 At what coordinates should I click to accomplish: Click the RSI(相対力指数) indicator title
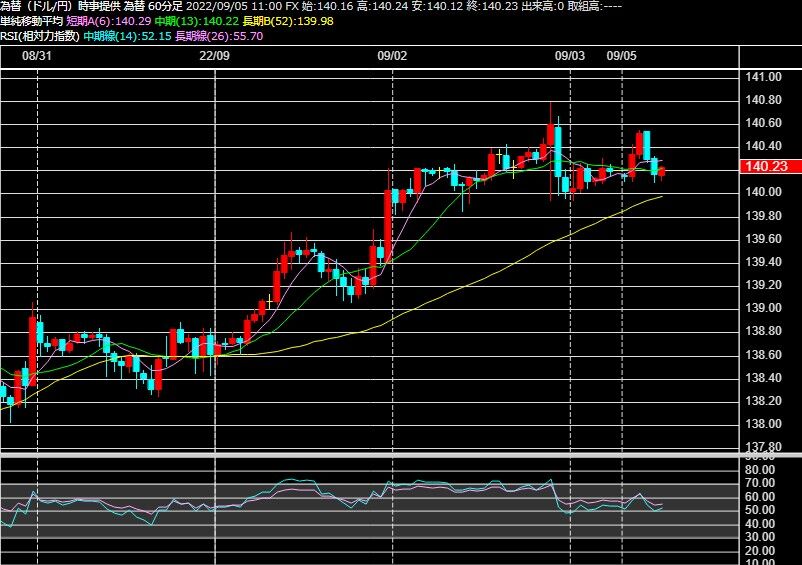tap(40, 36)
